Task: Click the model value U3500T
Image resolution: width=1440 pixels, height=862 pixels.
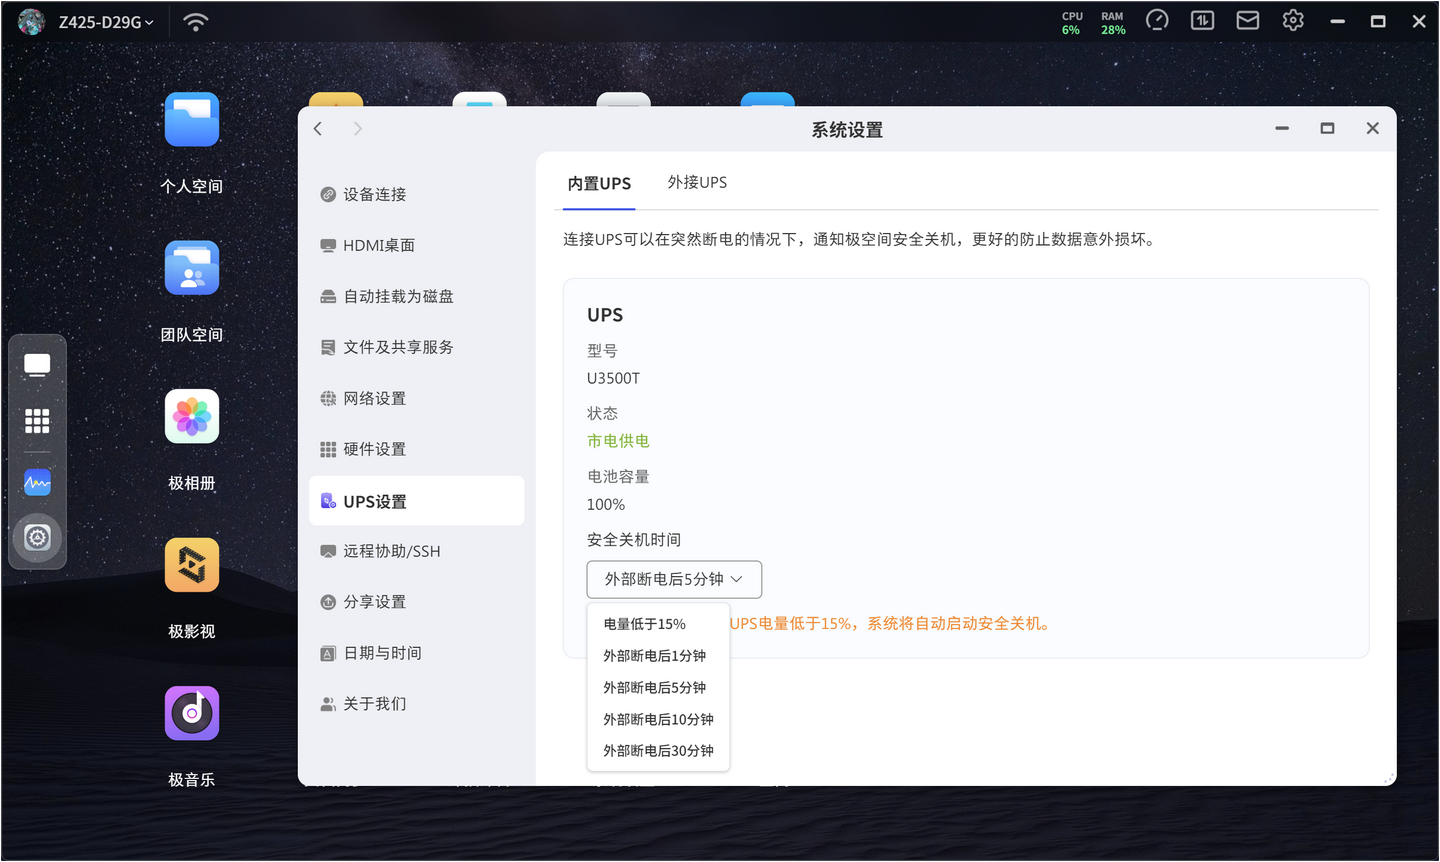Action: pyautogui.click(x=613, y=378)
